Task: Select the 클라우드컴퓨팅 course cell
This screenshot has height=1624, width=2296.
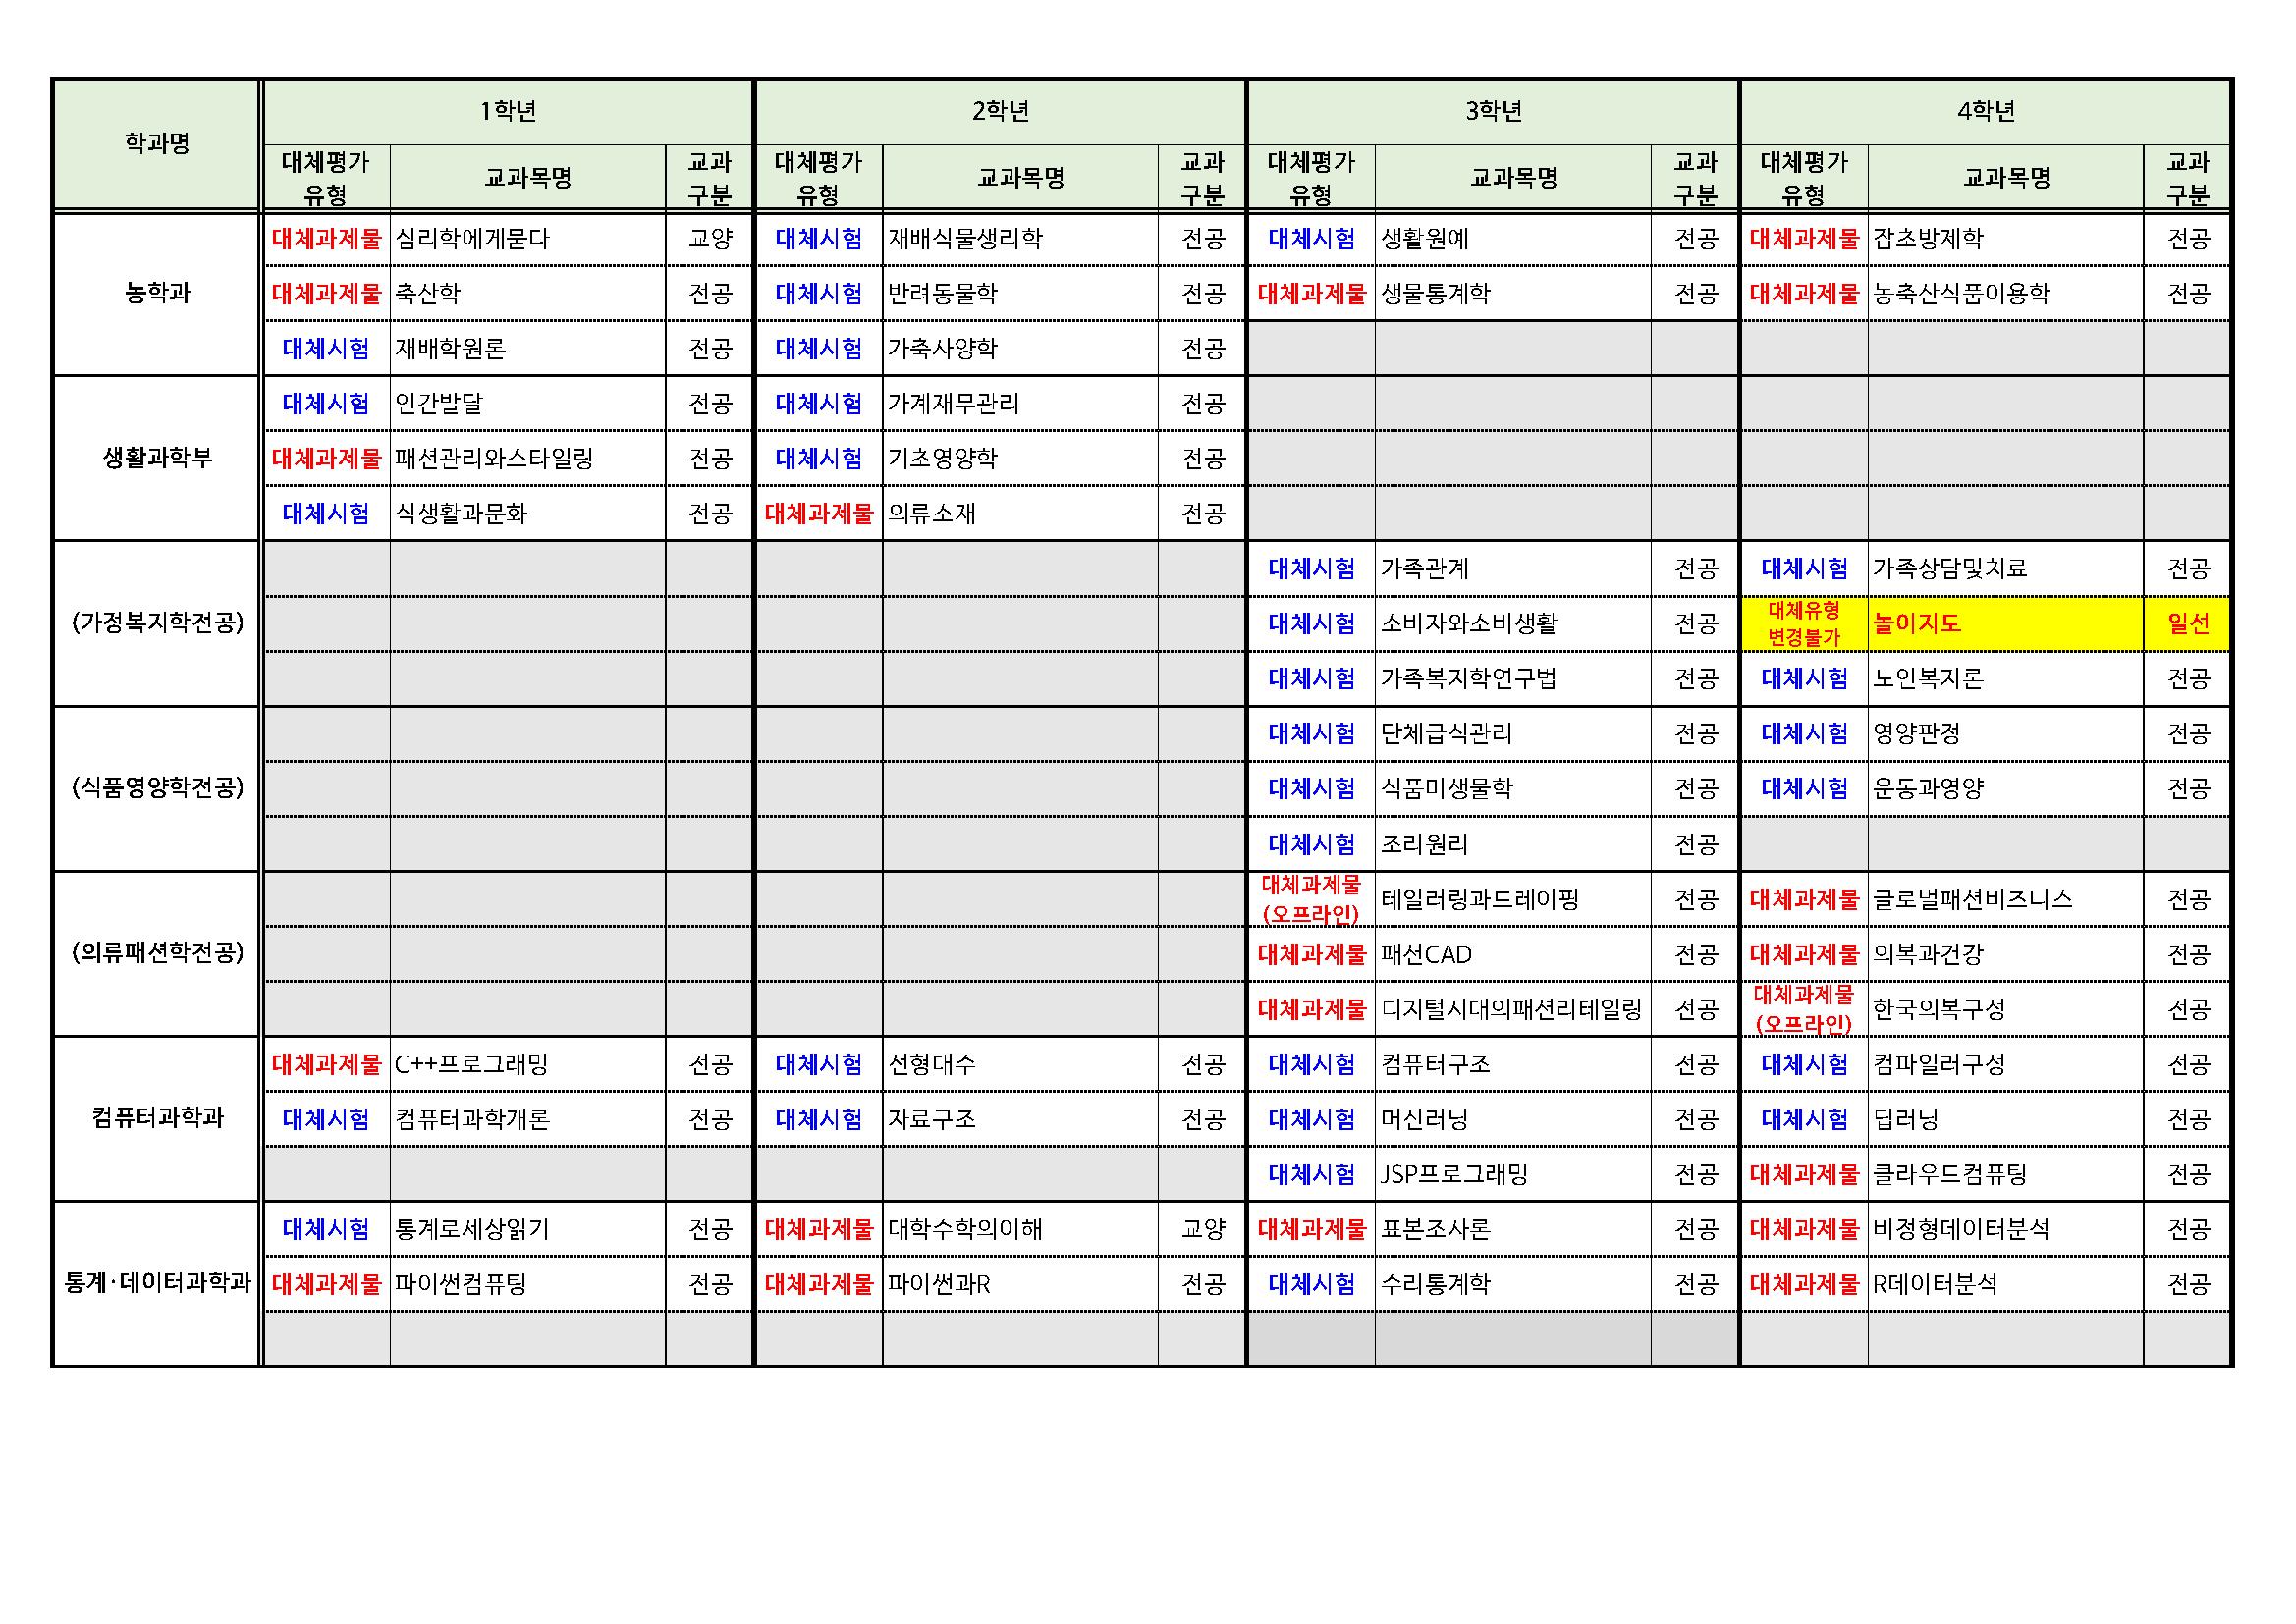Action: tap(2006, 1173)
